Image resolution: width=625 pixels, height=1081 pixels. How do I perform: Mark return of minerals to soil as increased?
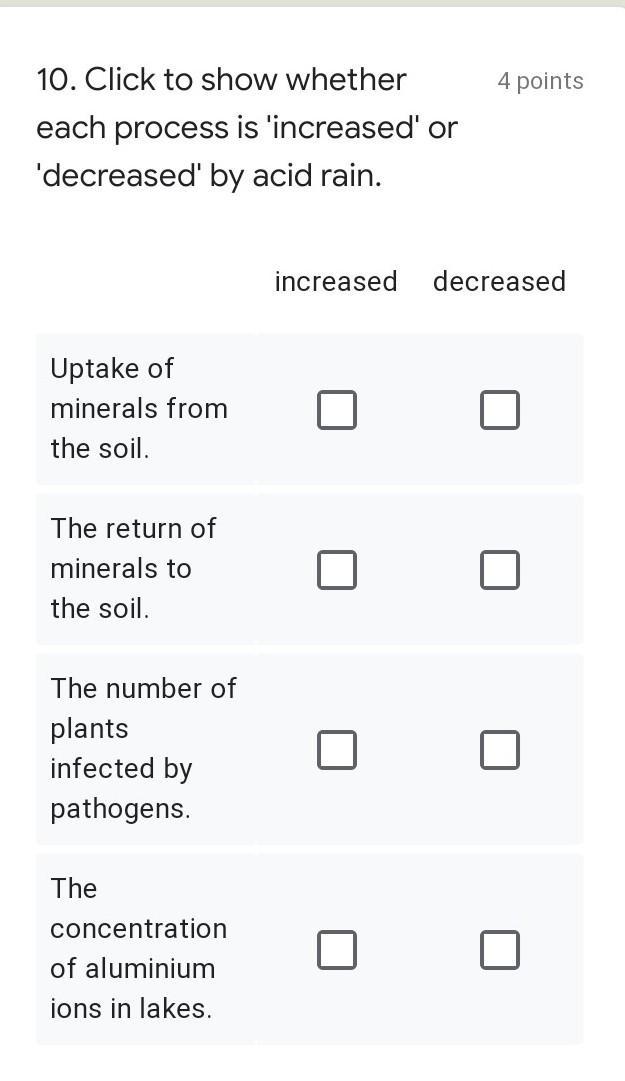click(x=337, y=569)
